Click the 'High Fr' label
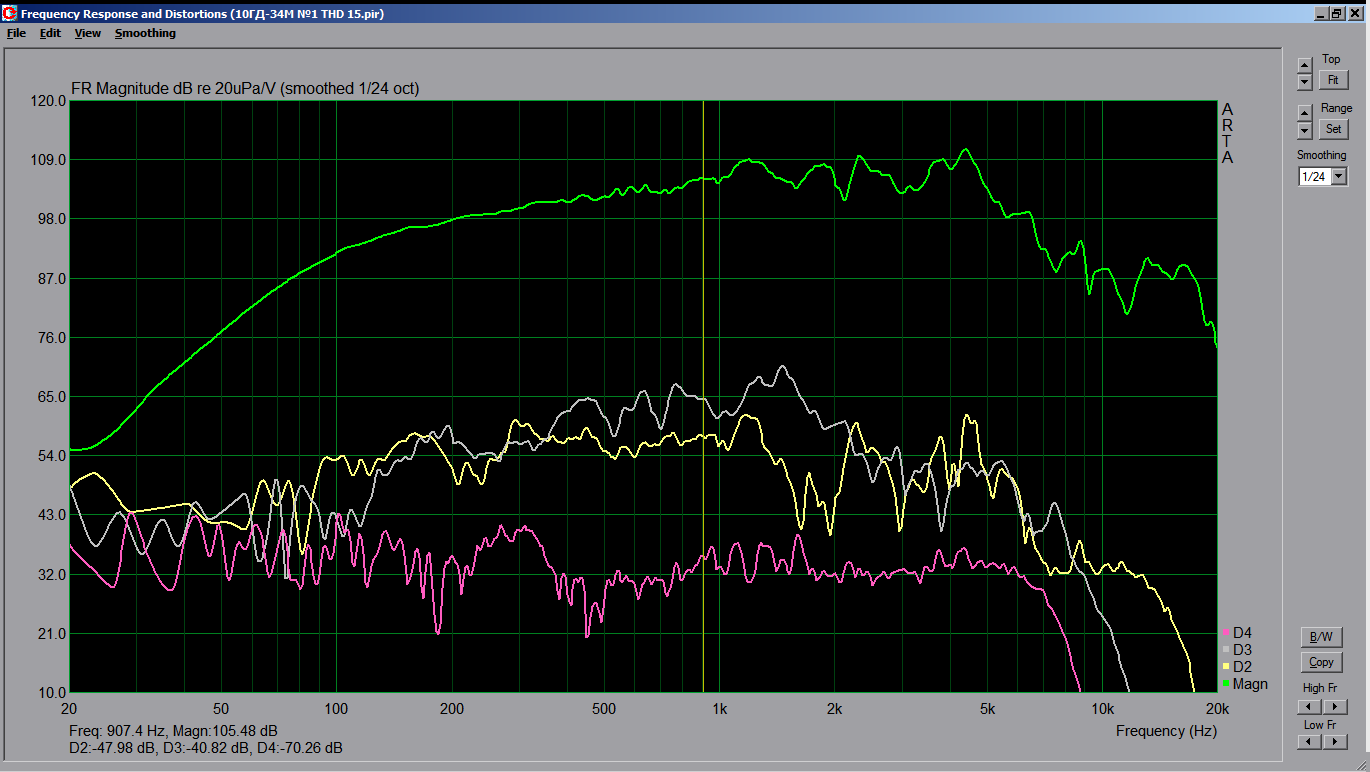The image size is (1370, 772). [1320, 688]
